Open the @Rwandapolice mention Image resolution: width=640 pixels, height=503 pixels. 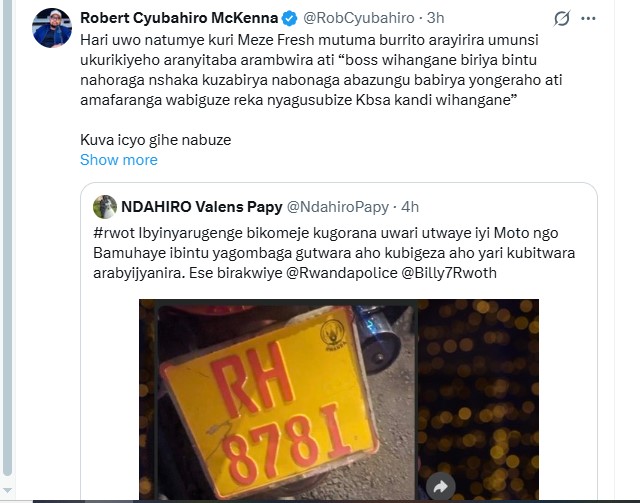(342, 273)
